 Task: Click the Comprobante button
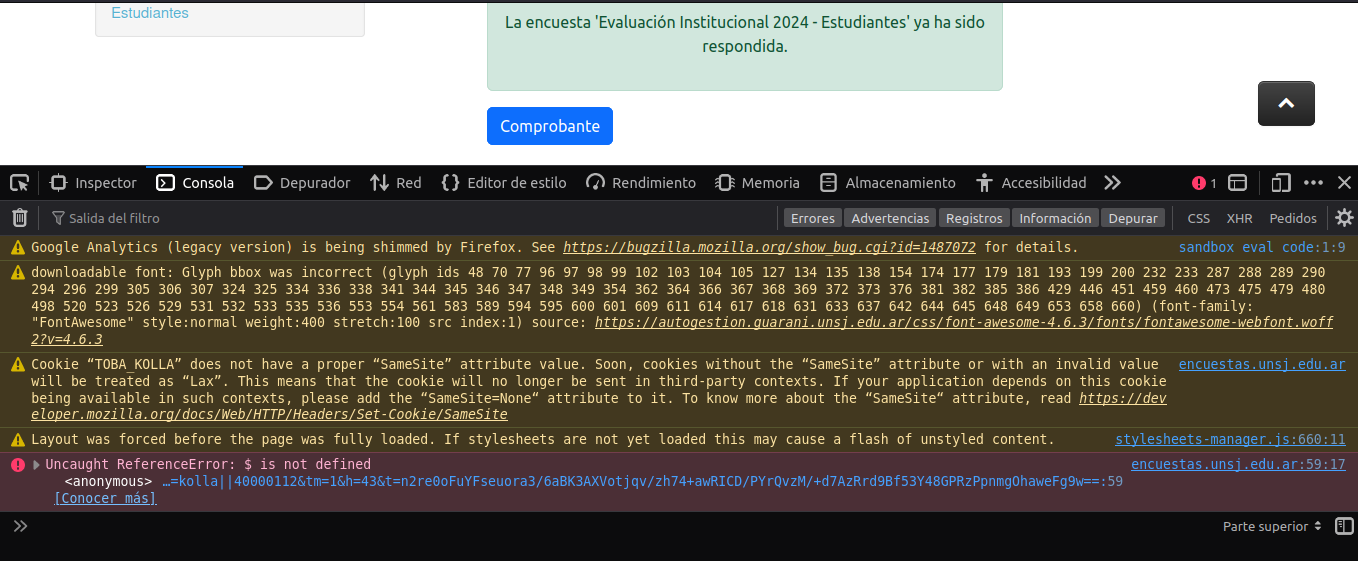pos(550,126)
